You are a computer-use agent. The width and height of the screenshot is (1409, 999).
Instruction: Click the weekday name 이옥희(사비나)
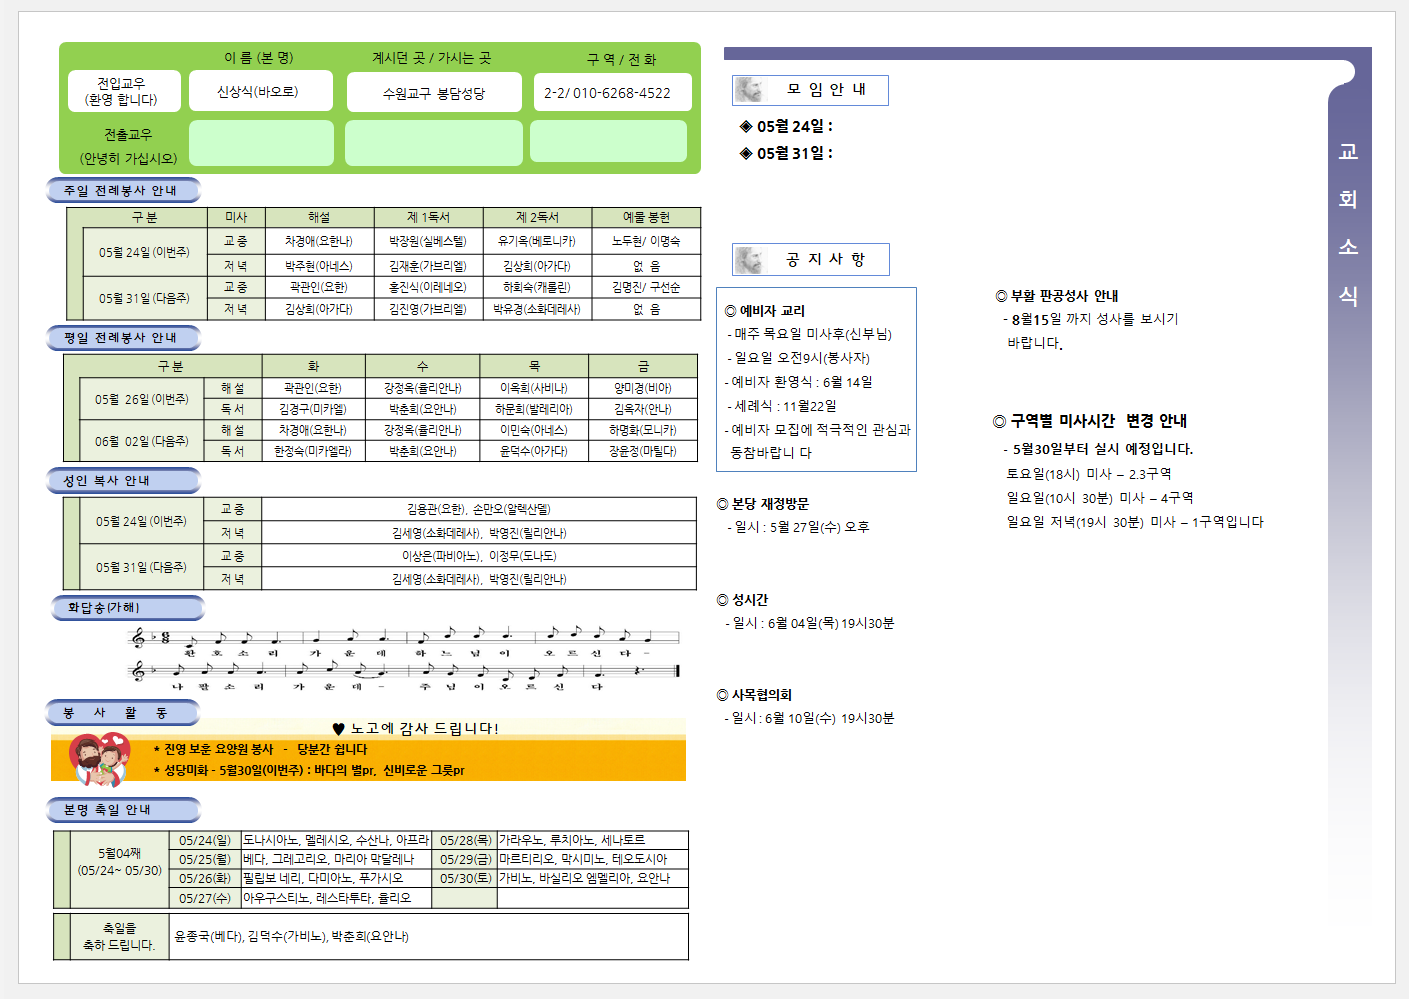pyautogui.click(x=534, y=388)
